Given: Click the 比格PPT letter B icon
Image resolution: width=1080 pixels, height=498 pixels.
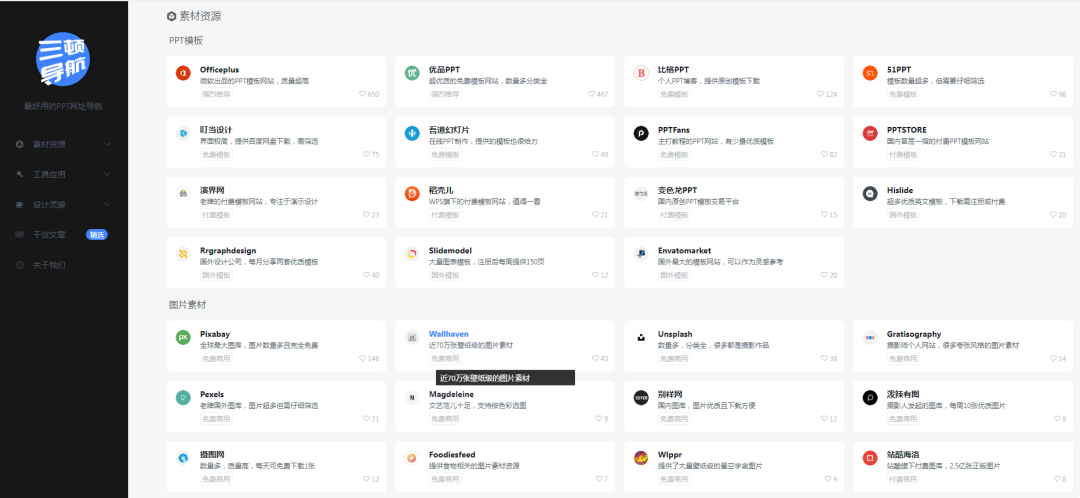Looking at the screenshot, I should [x=641, y=74].
